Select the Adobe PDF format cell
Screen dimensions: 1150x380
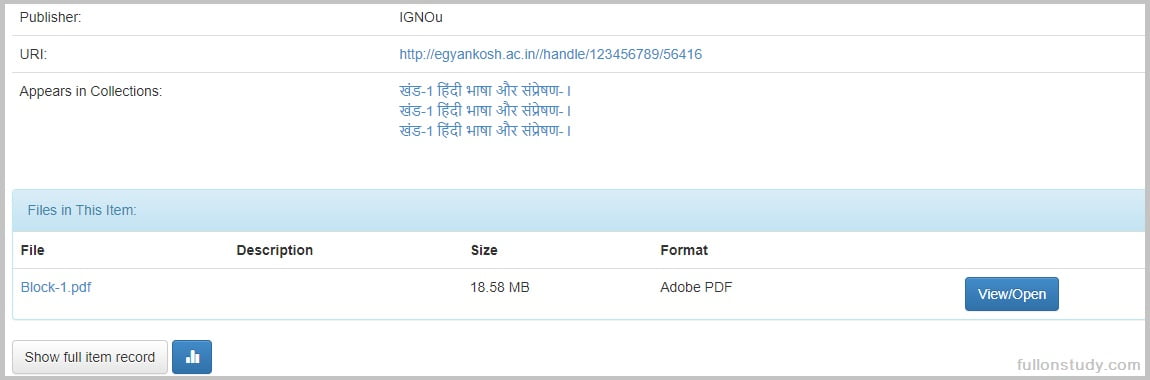[696, 288]
